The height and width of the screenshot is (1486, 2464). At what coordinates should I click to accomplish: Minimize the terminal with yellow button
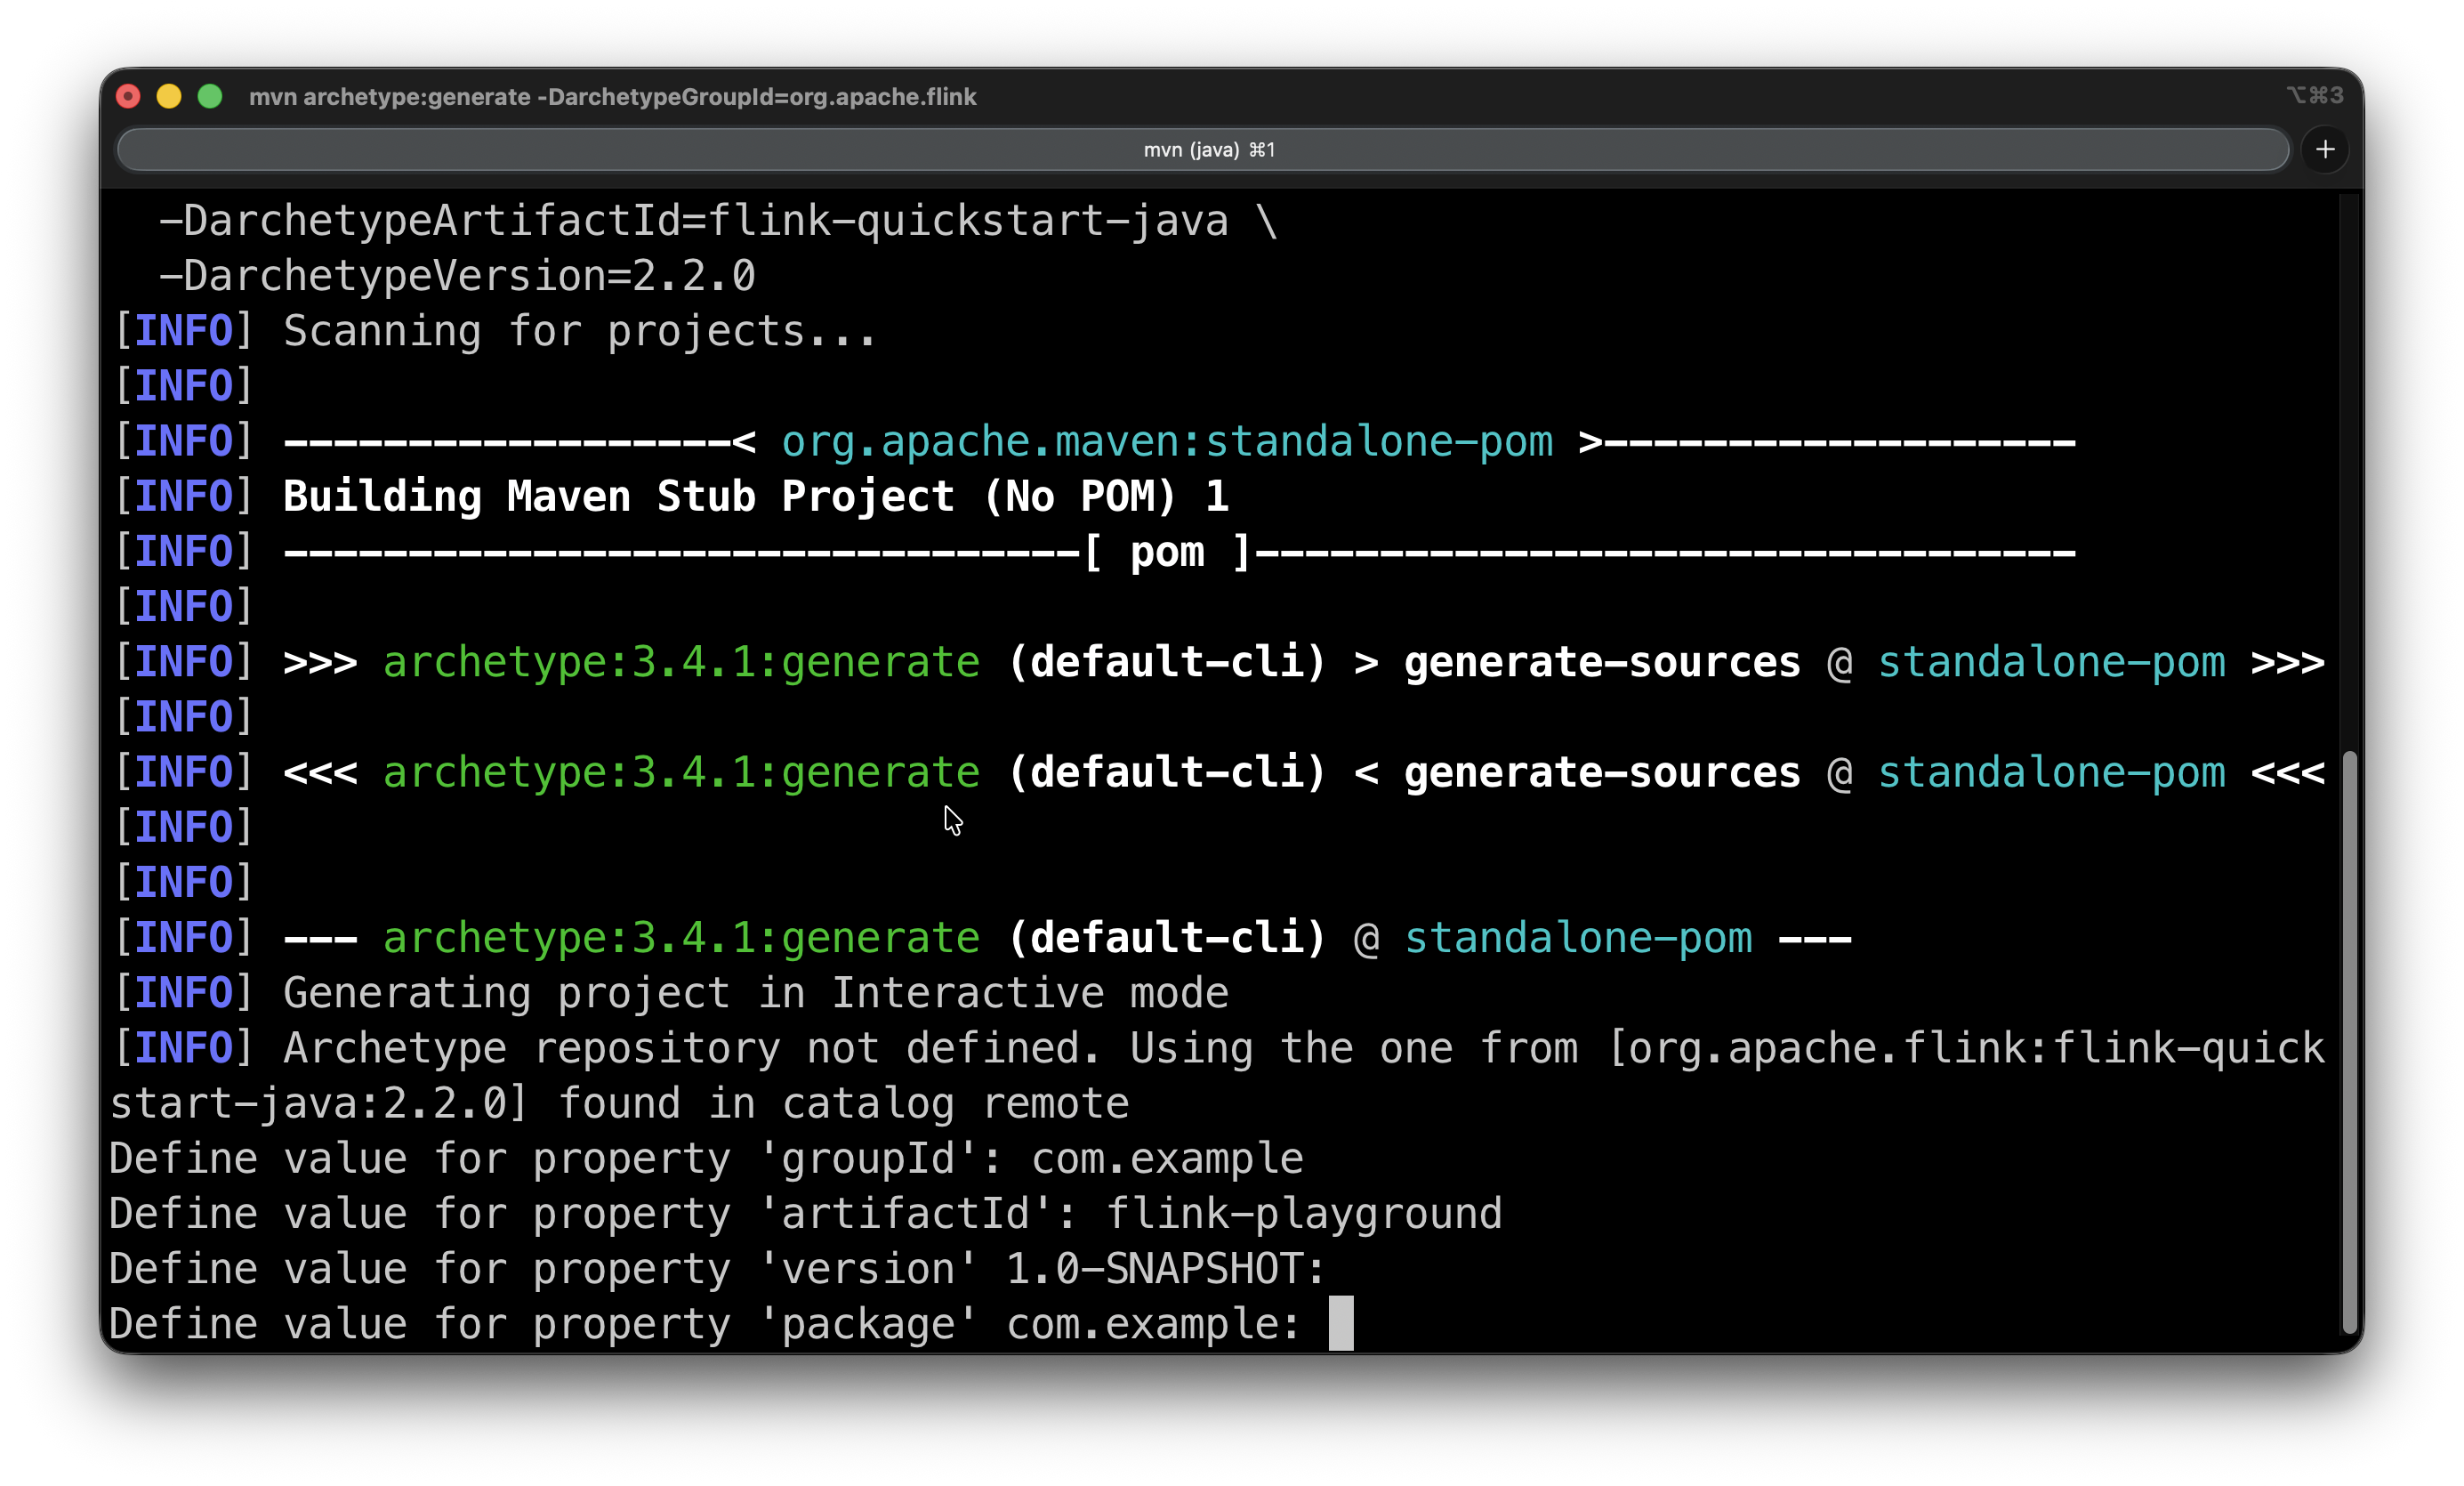coord(169,96)
